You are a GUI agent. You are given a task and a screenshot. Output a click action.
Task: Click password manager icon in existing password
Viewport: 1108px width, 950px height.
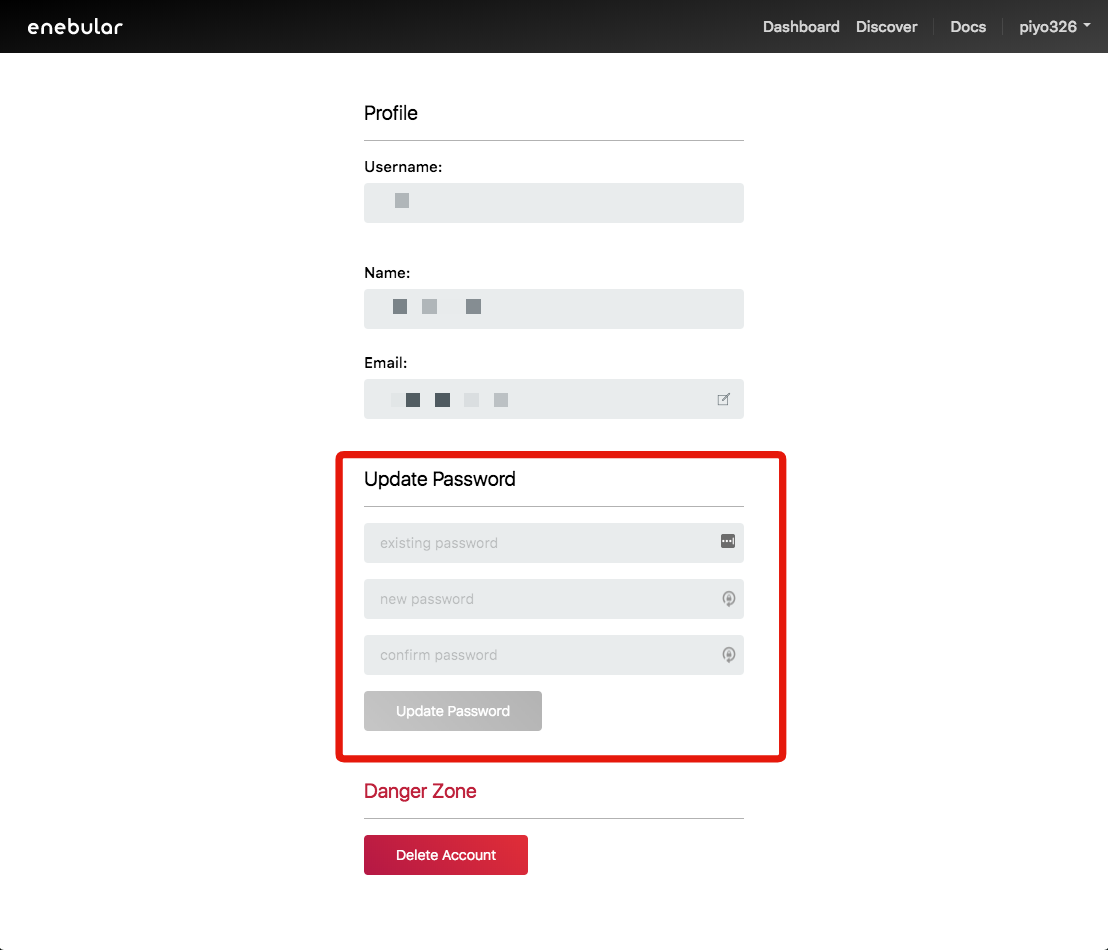tap(727, 541)
